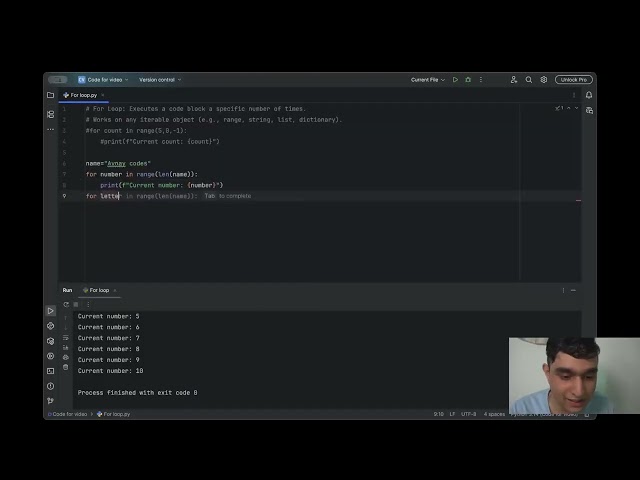Screen dimensions: 640x480
Task: Open Structure tool window icon
Action: (51, 114)
